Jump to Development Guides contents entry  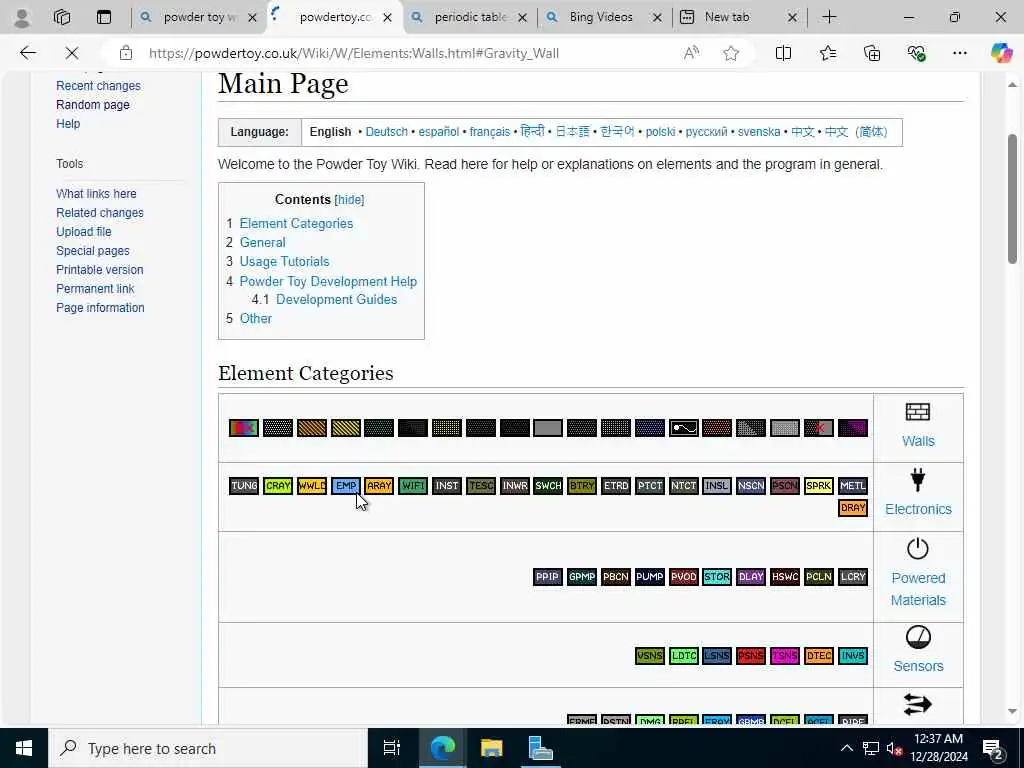[336, 299]
